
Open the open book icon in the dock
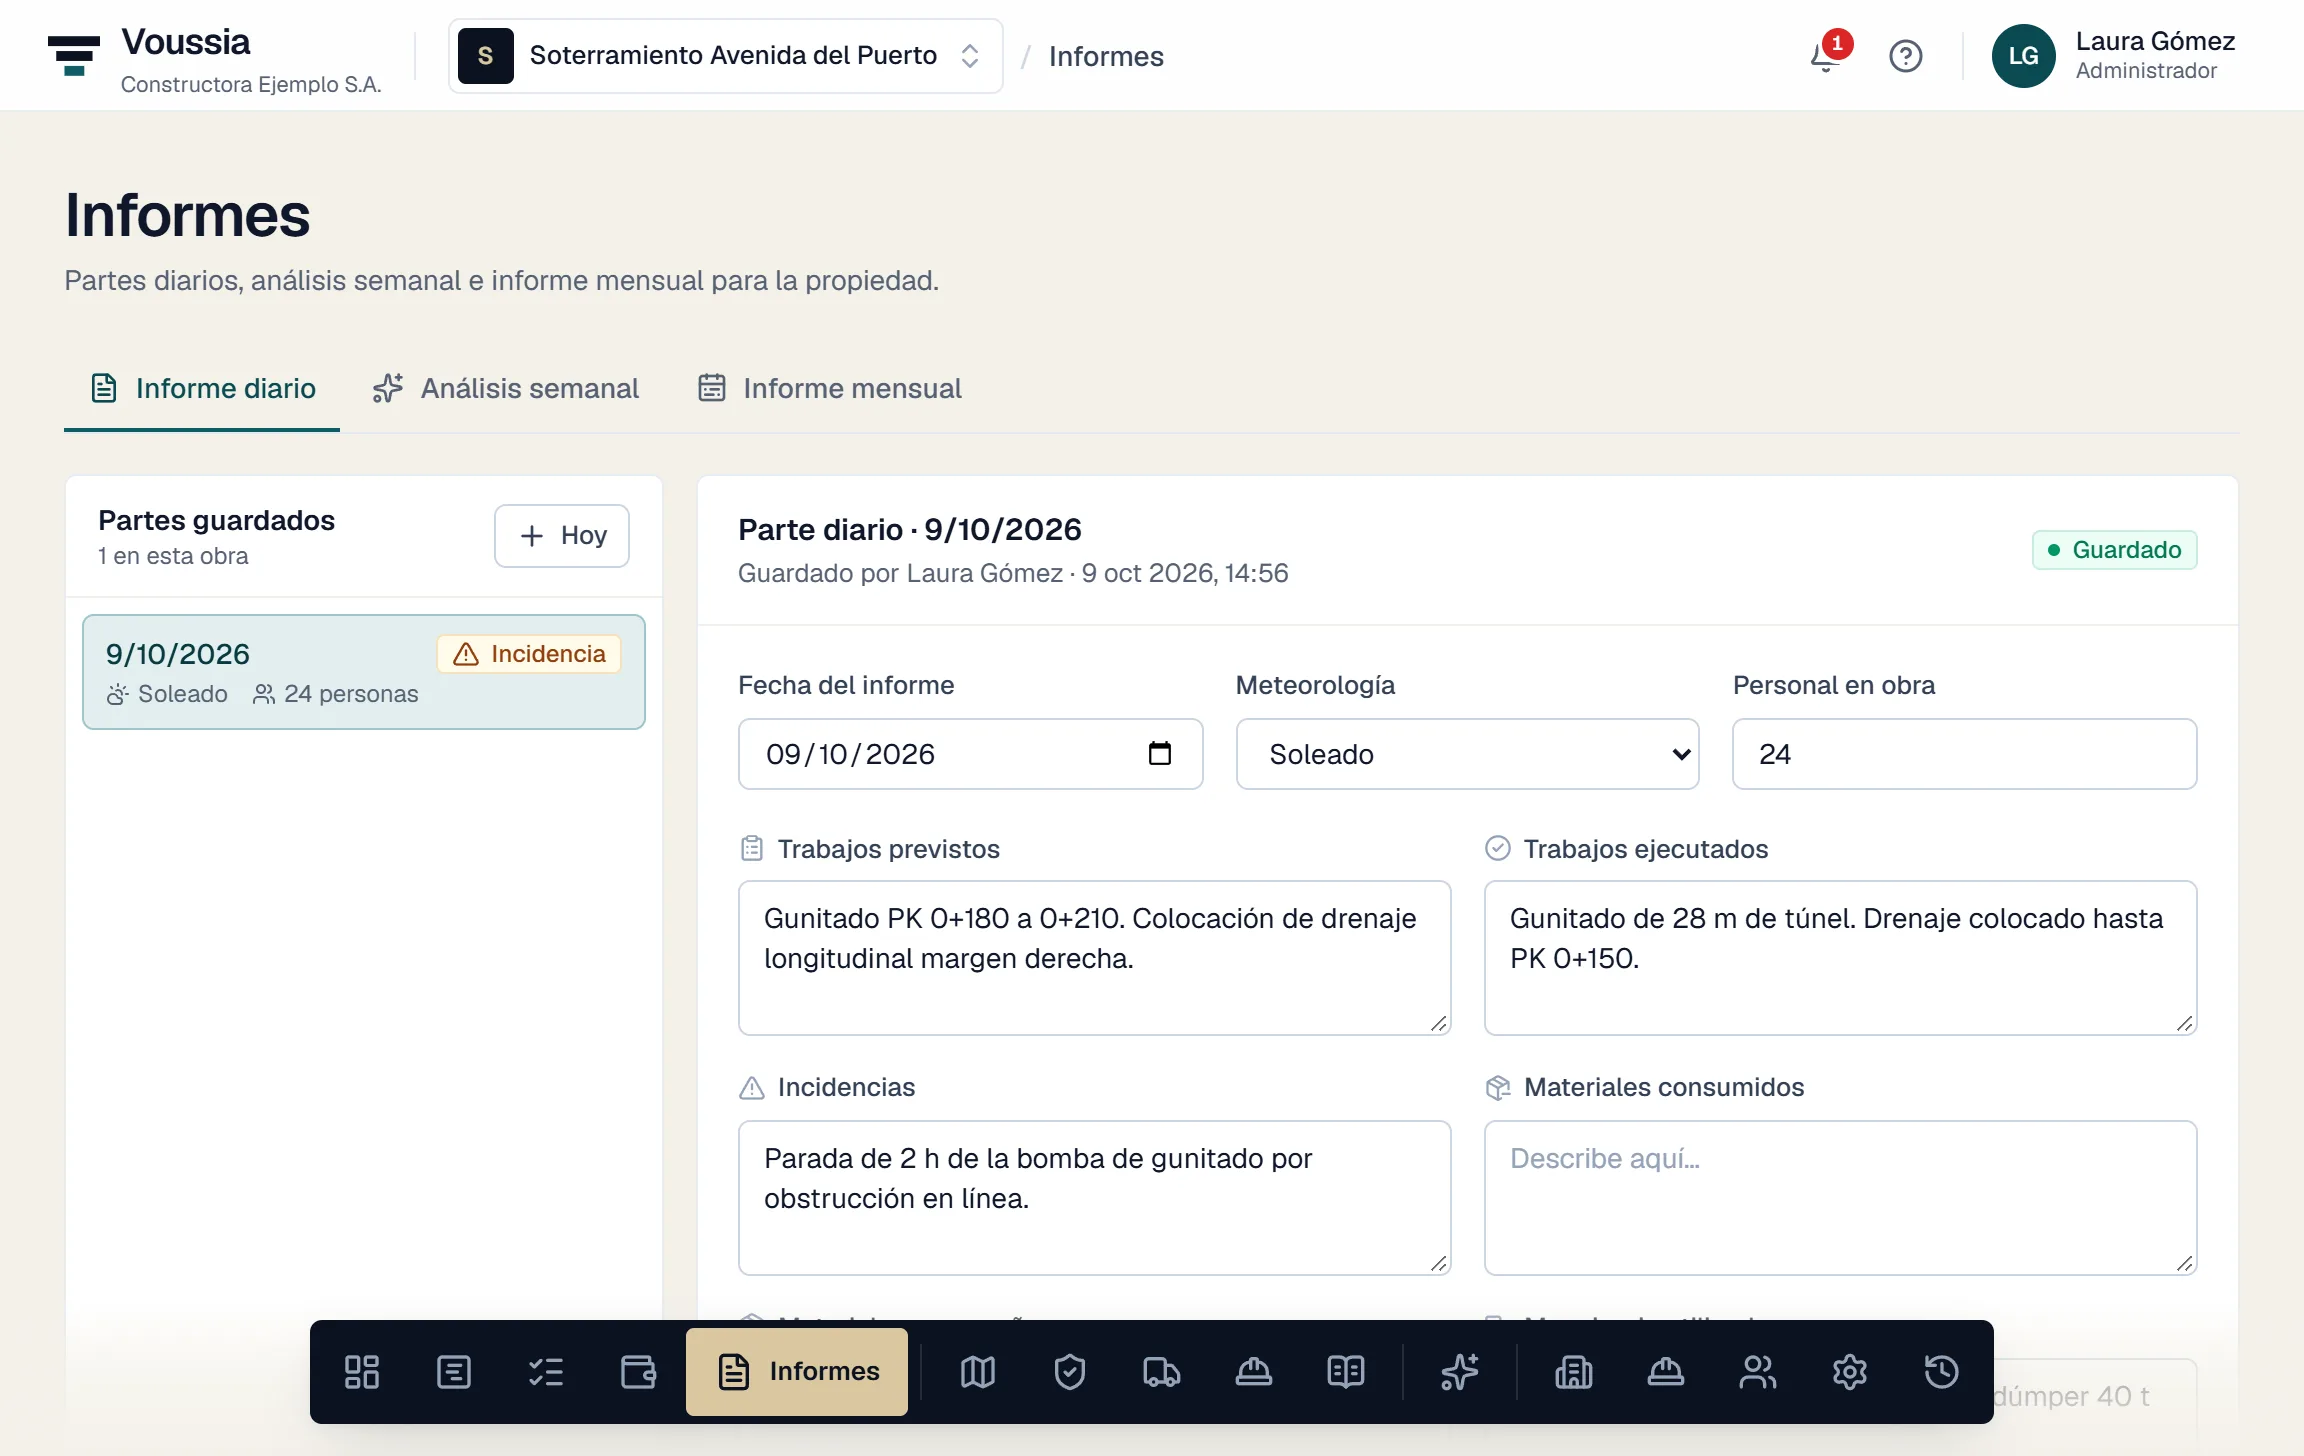(1346, 1372)
